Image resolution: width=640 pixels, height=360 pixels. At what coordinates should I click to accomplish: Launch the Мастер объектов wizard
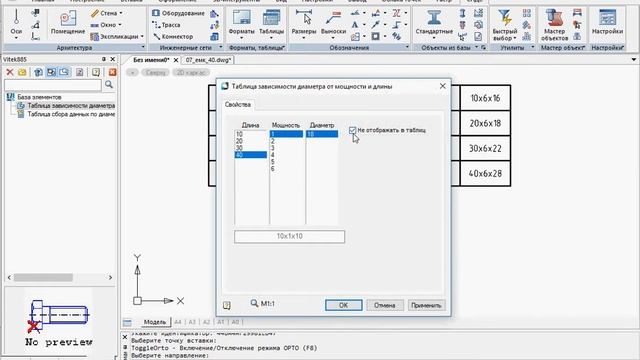click(x=554, y=24)
